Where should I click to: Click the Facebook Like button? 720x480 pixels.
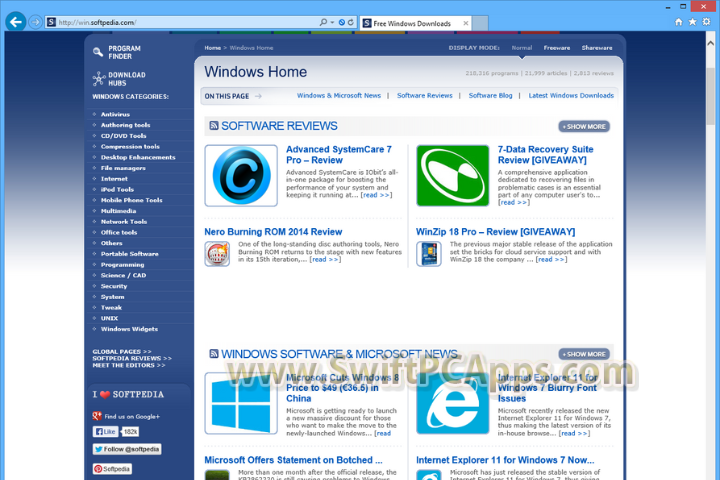(106, 432)
